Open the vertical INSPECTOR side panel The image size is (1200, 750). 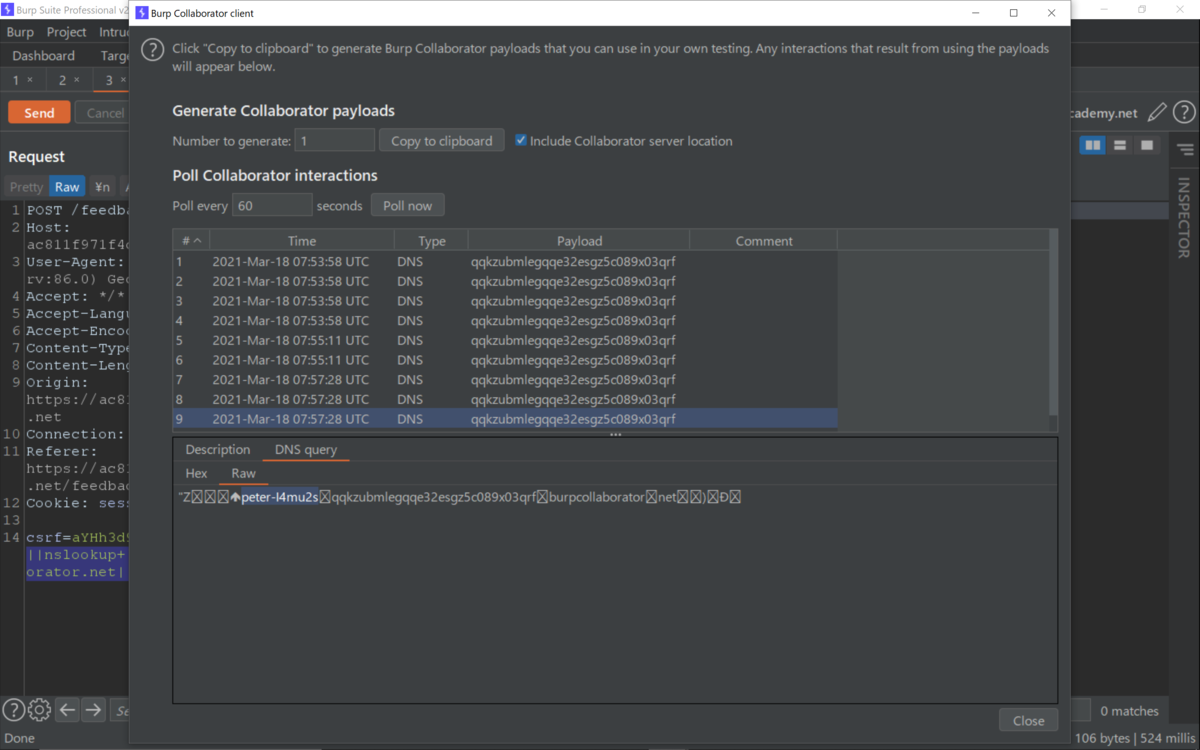pos(1184,218)
